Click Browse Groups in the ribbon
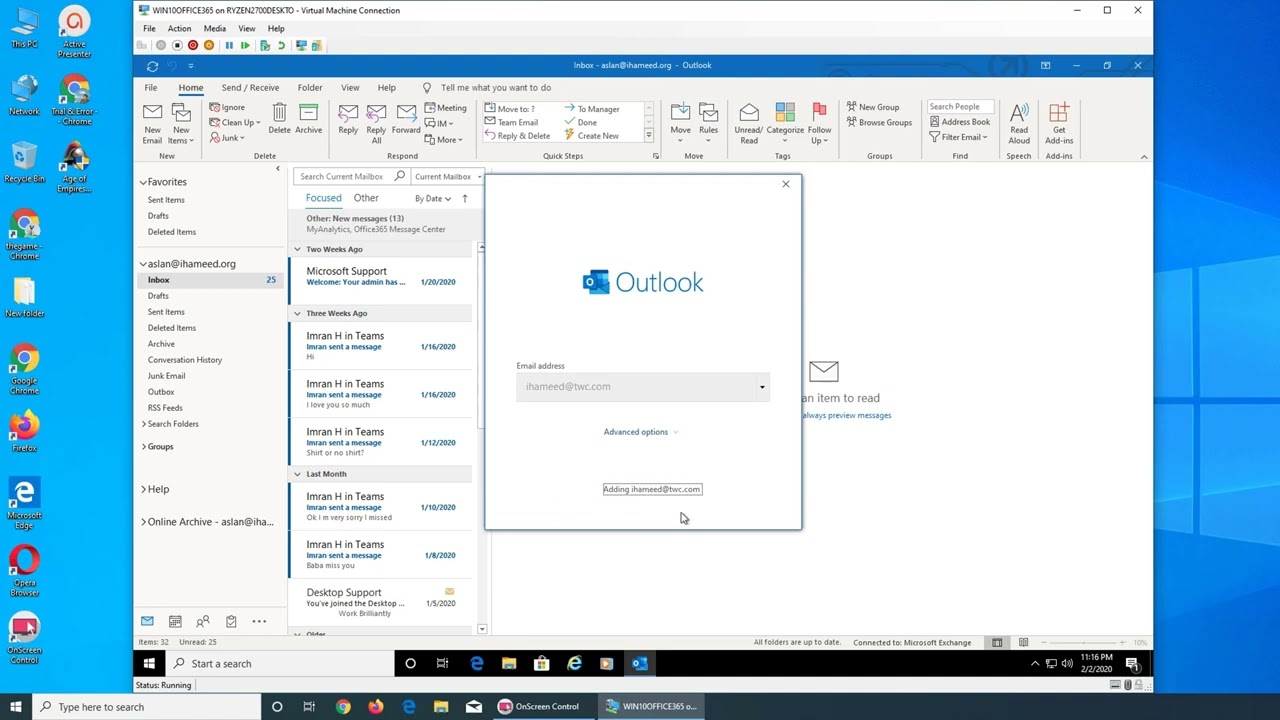 tap(879, 122)
